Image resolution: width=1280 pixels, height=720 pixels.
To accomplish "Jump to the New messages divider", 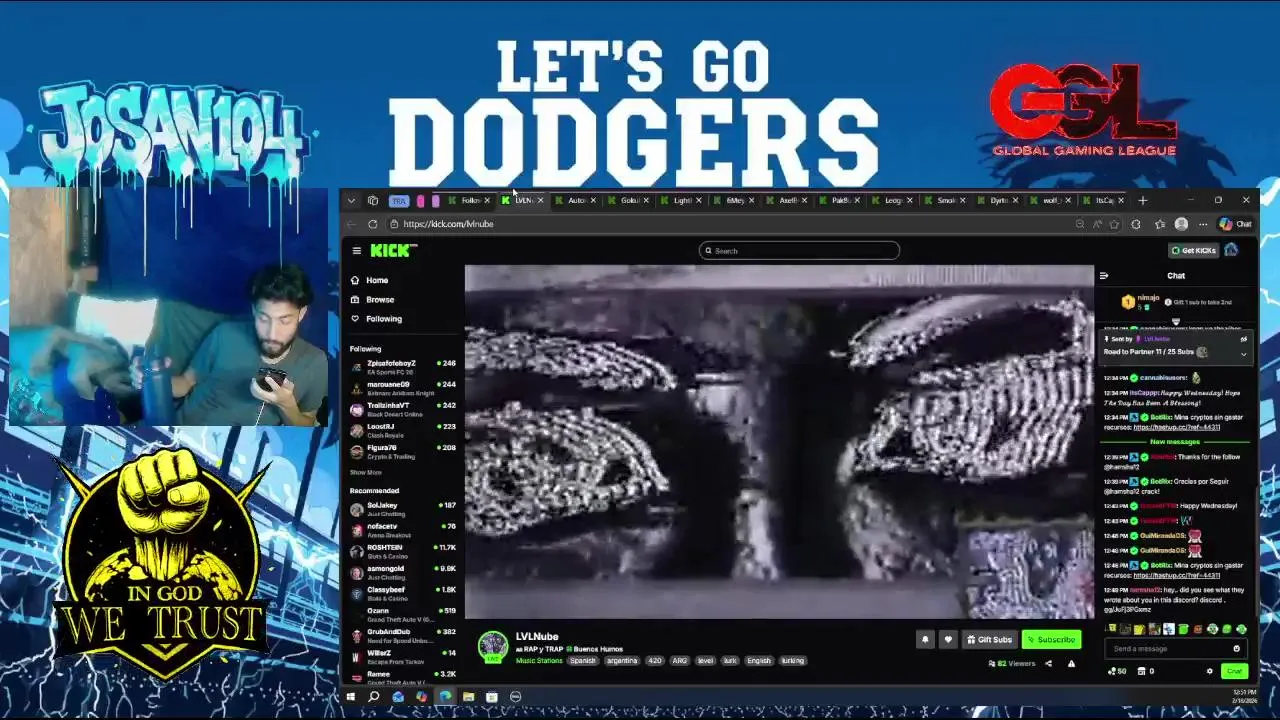I will tap(1175, 441).
